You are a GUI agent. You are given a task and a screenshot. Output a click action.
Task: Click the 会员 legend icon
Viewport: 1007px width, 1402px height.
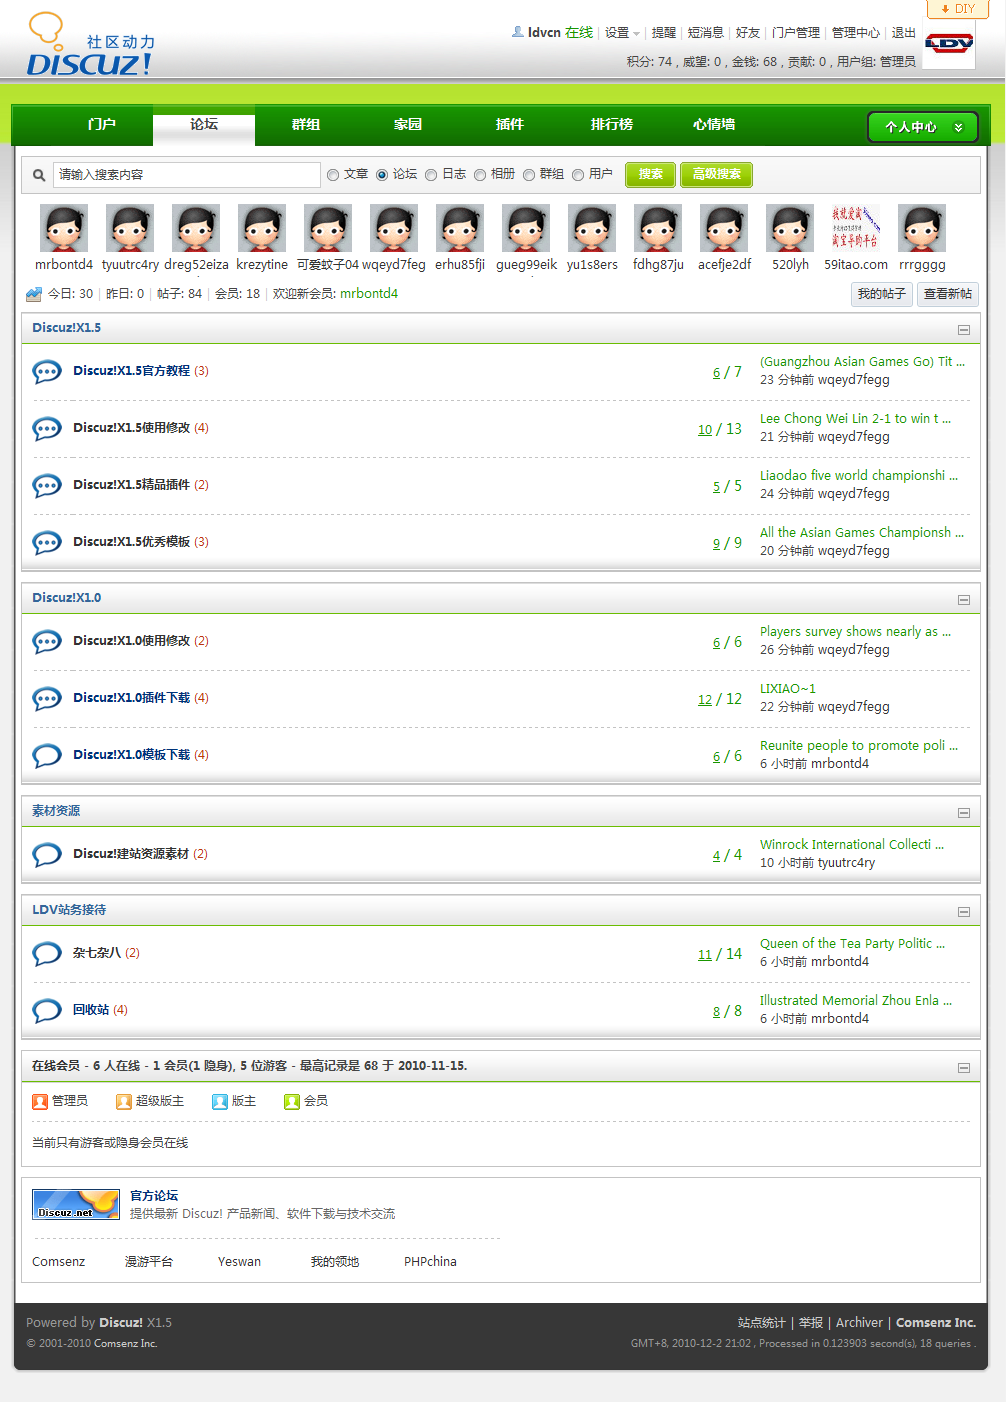(292, 1102)
